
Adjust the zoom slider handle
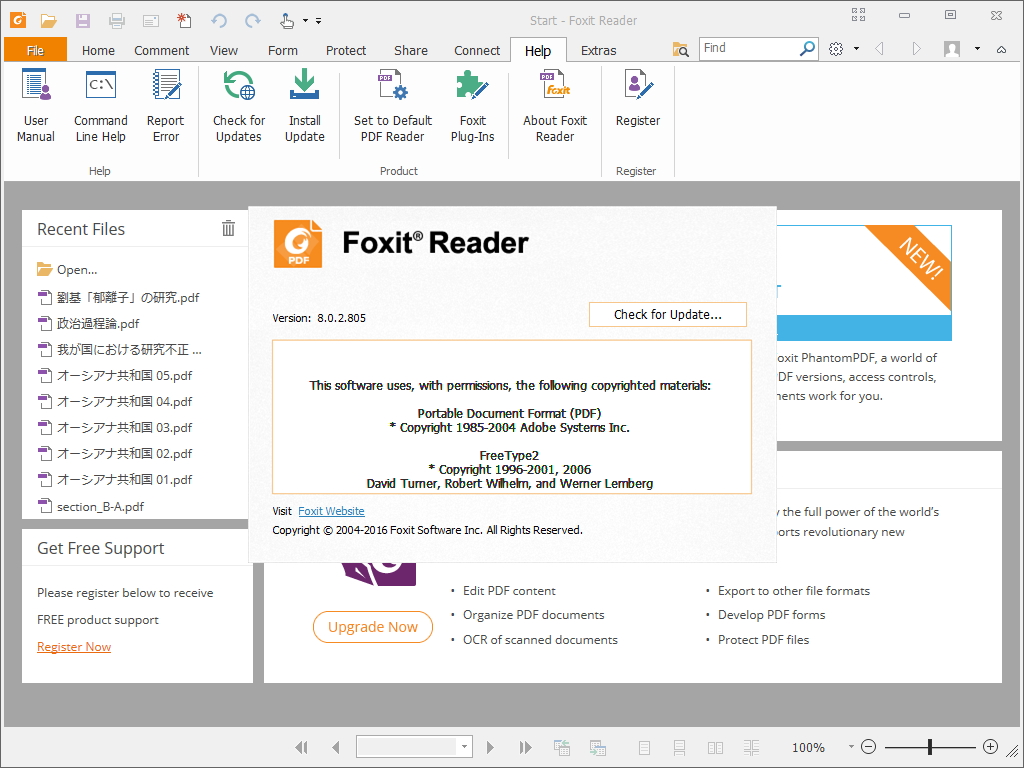click(930, 747)
